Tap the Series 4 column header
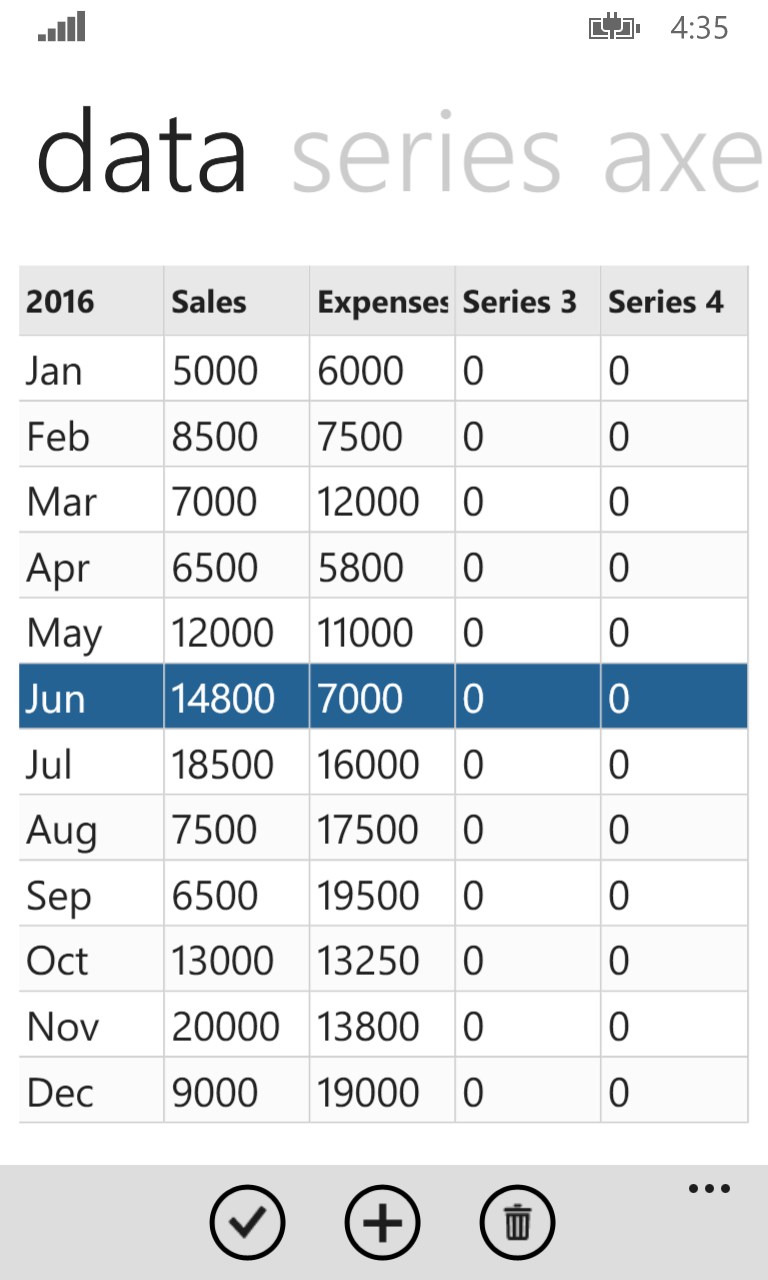Screen dimensions: 768x1280 (673, 301)
